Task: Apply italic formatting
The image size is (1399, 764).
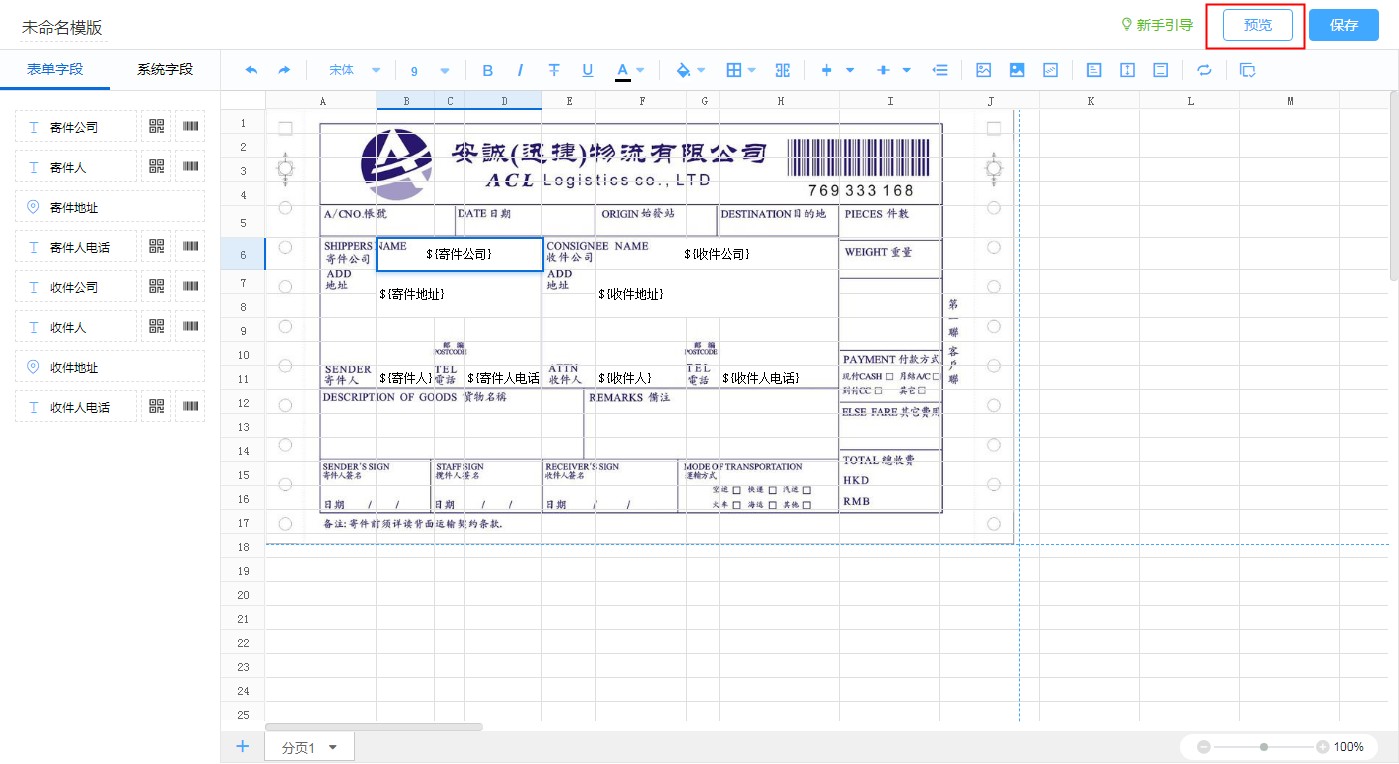Action: click(520, 70)
